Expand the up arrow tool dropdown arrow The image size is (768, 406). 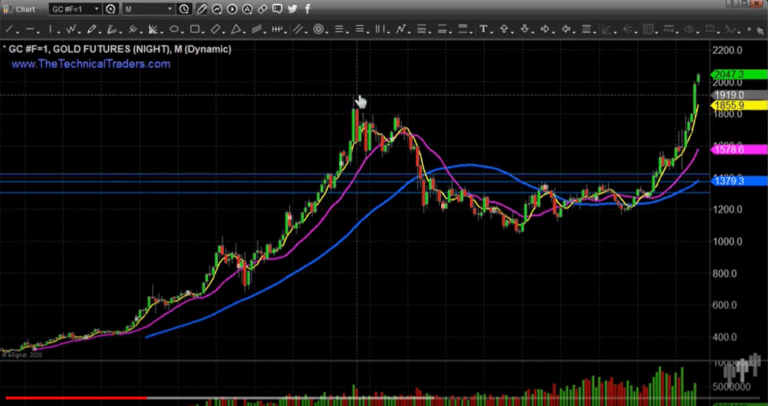[x=513, y=31]
